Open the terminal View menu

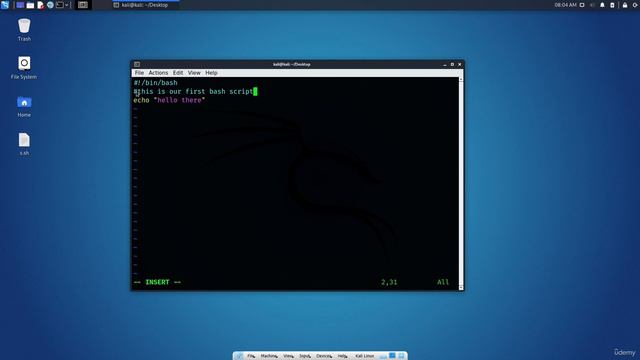coord(194,73)
